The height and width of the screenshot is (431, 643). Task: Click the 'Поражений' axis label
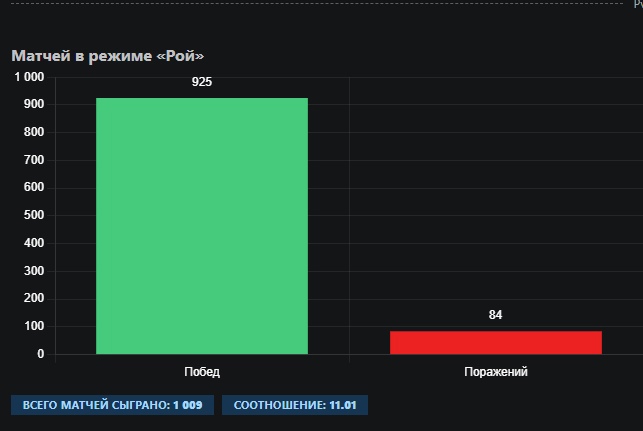point(496,372)
